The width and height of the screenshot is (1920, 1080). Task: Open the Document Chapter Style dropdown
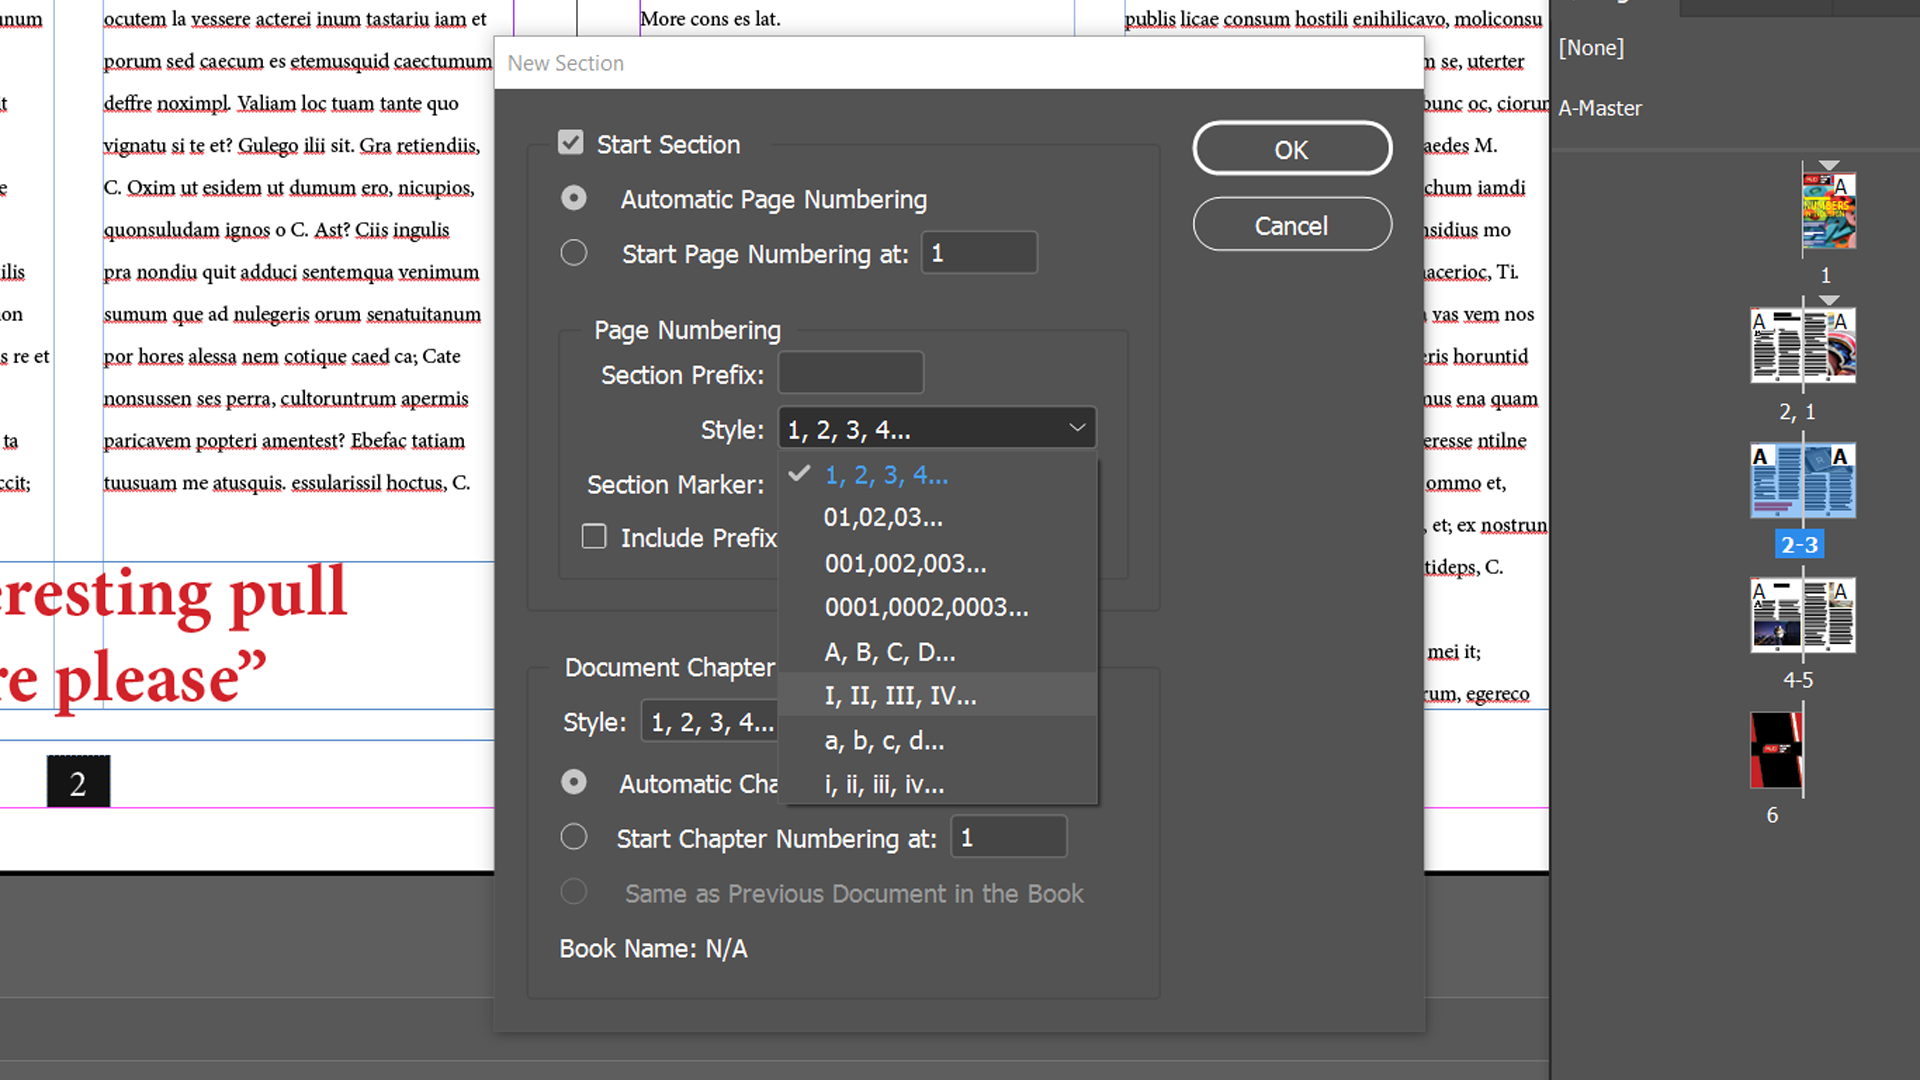coord(712,721)
